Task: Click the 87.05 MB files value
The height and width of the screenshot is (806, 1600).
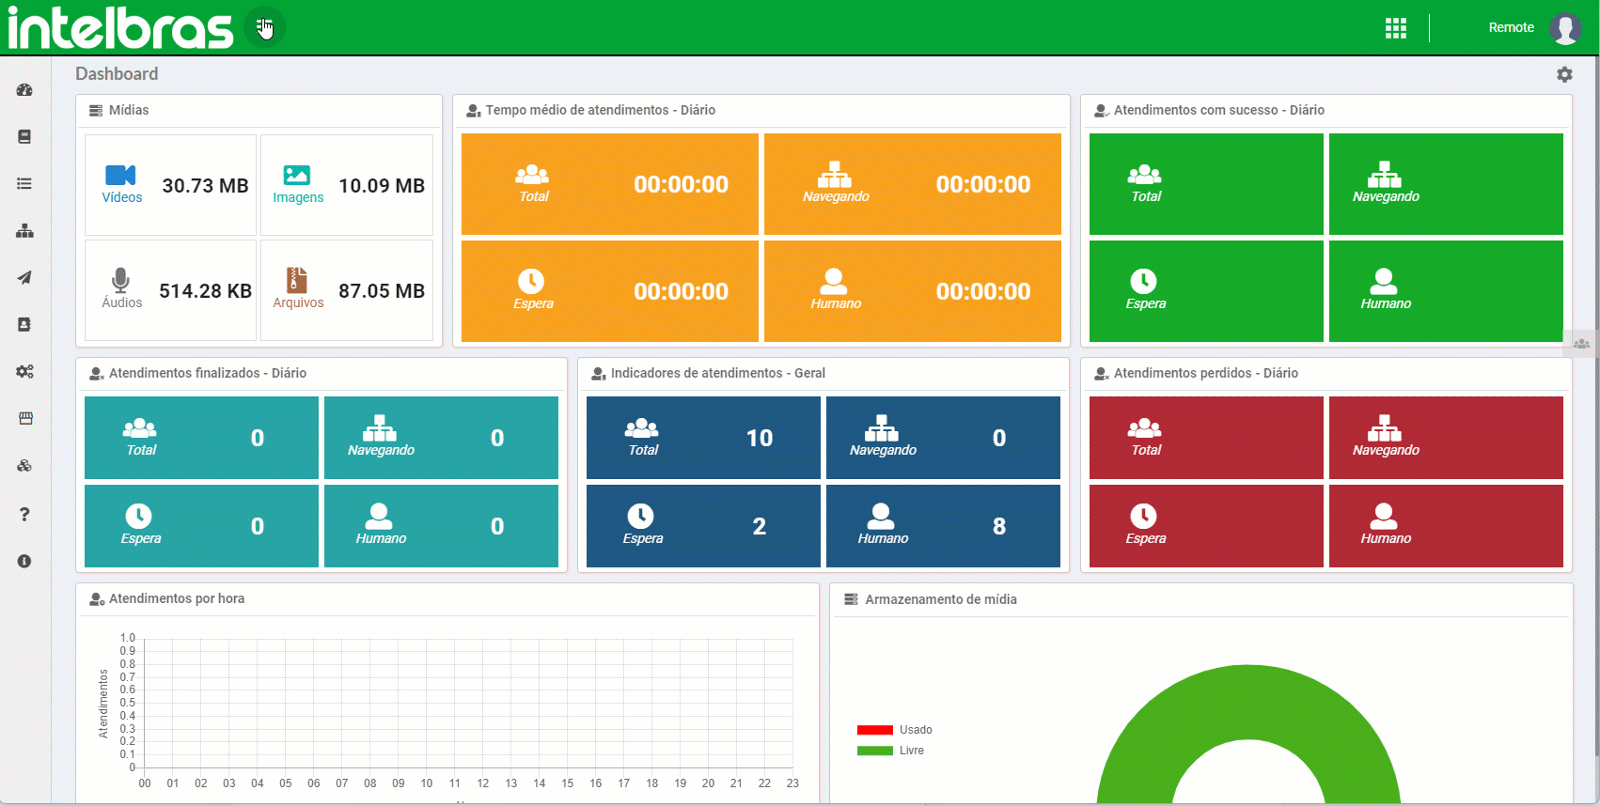Action: 382,291
